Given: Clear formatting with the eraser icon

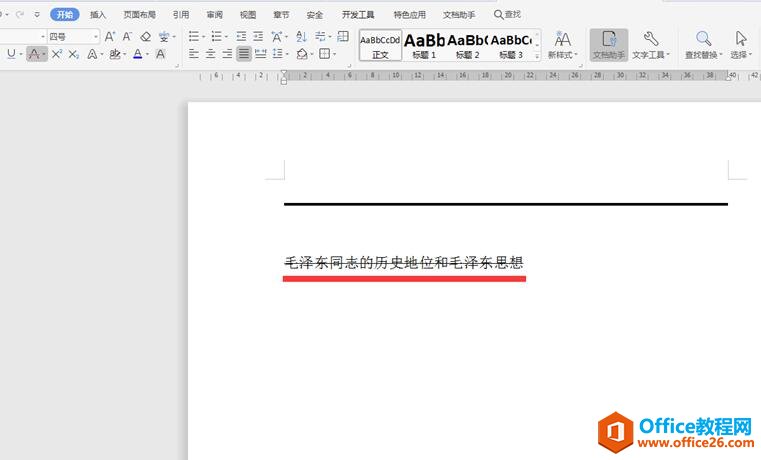Looking at the screenshot, I should 145,36.
